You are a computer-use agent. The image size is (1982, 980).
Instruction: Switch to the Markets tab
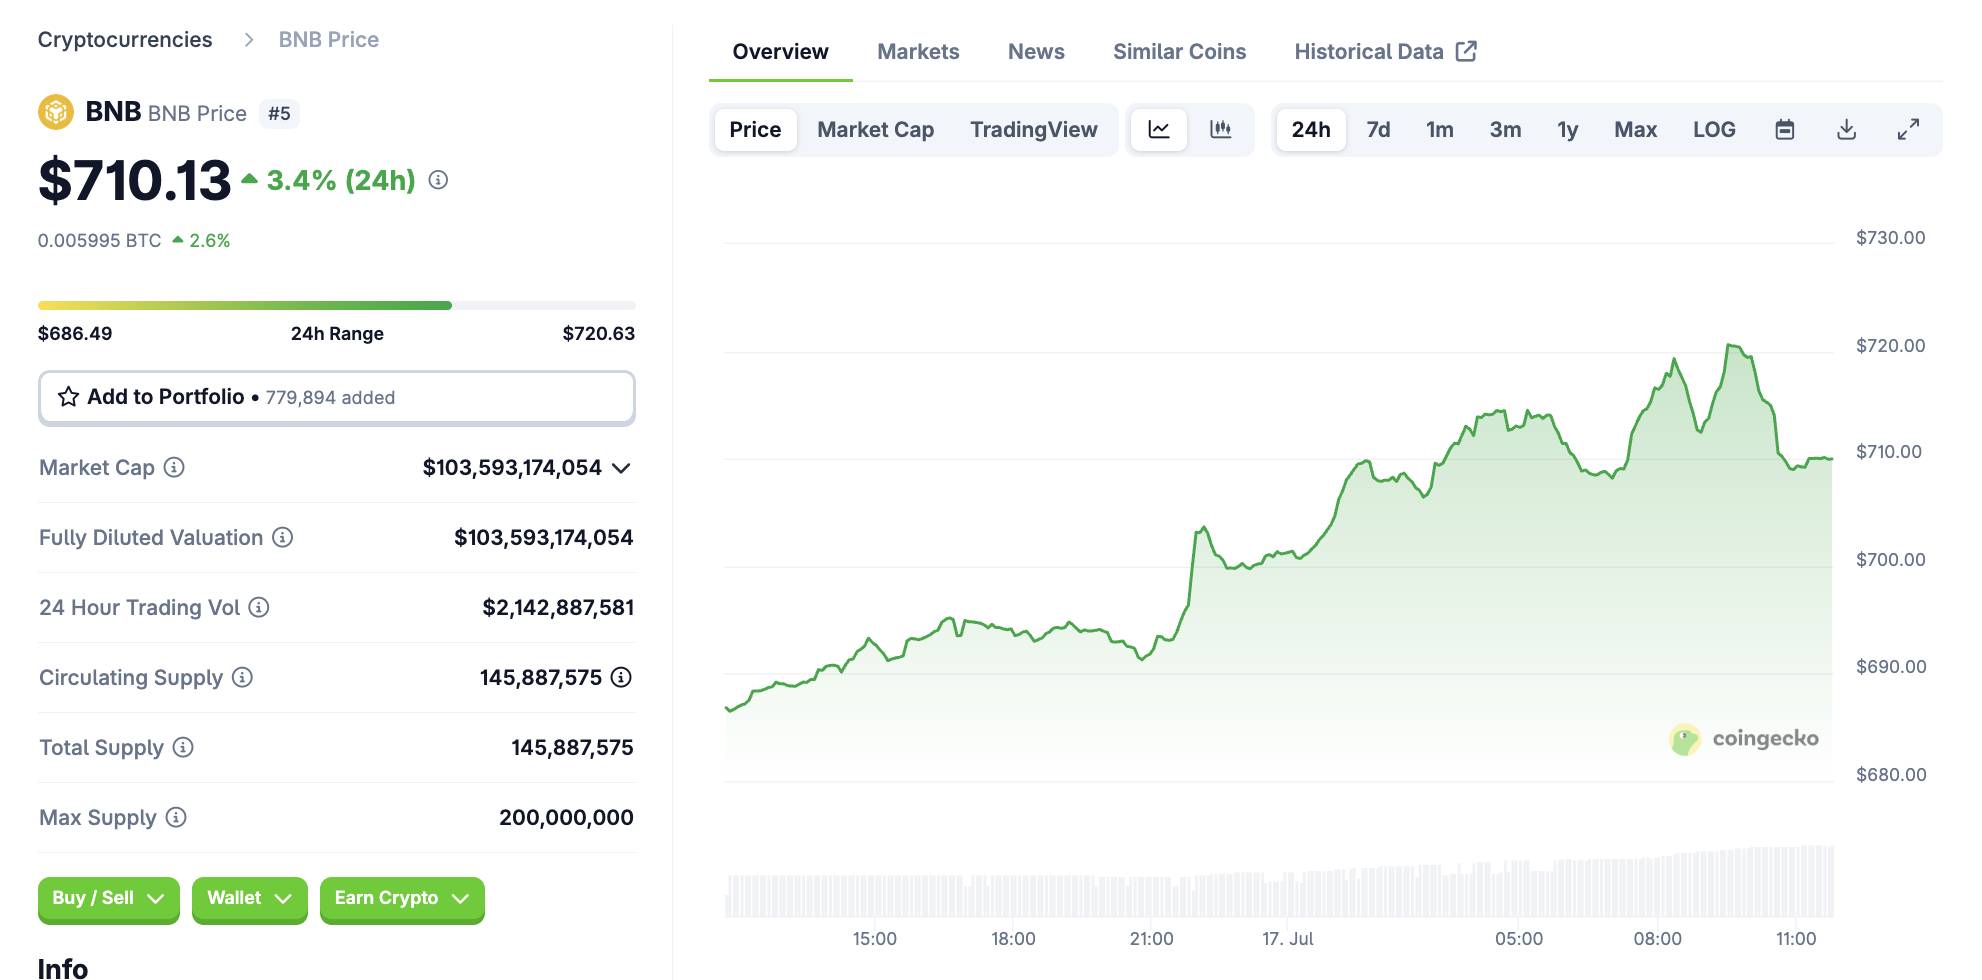pos(918,52)
